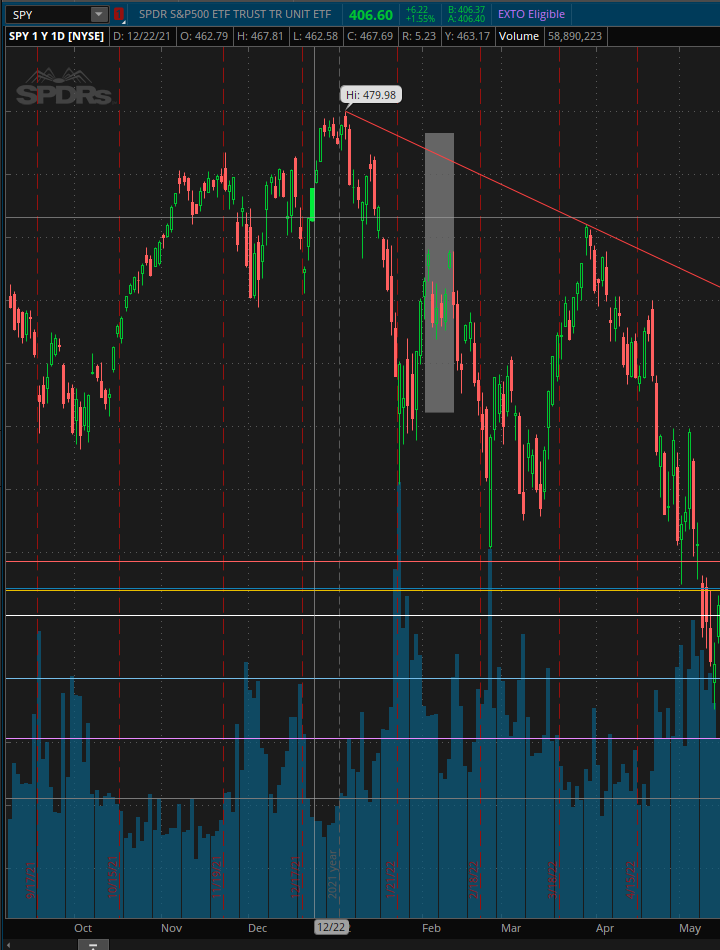The image size is (720, 950).
Task: Click the Hi: 479.98 price bubble
Action: pyautogui.click(x=371, y=95)
